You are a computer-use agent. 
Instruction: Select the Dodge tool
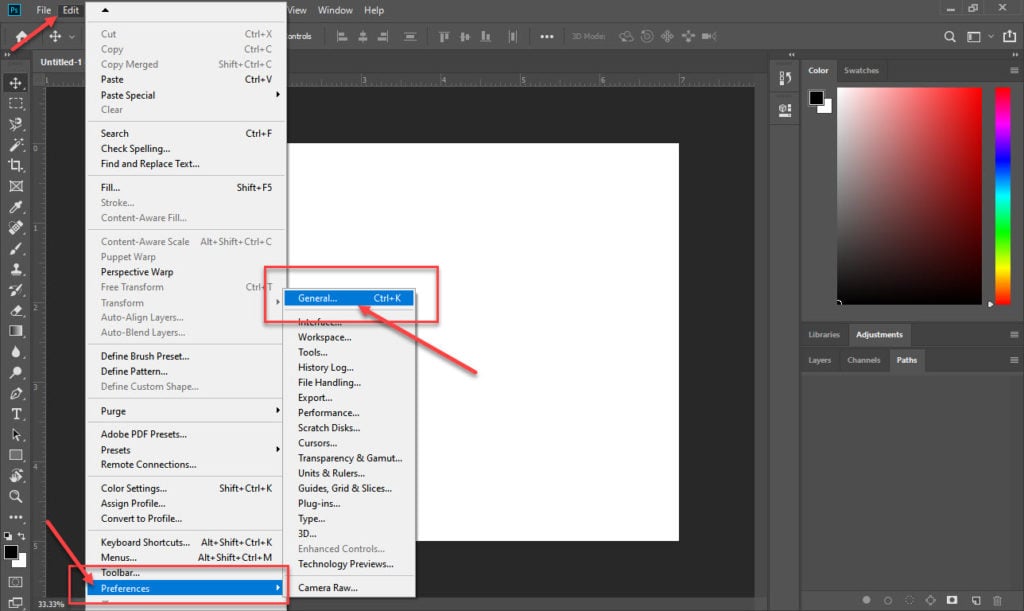click(16, 373)
